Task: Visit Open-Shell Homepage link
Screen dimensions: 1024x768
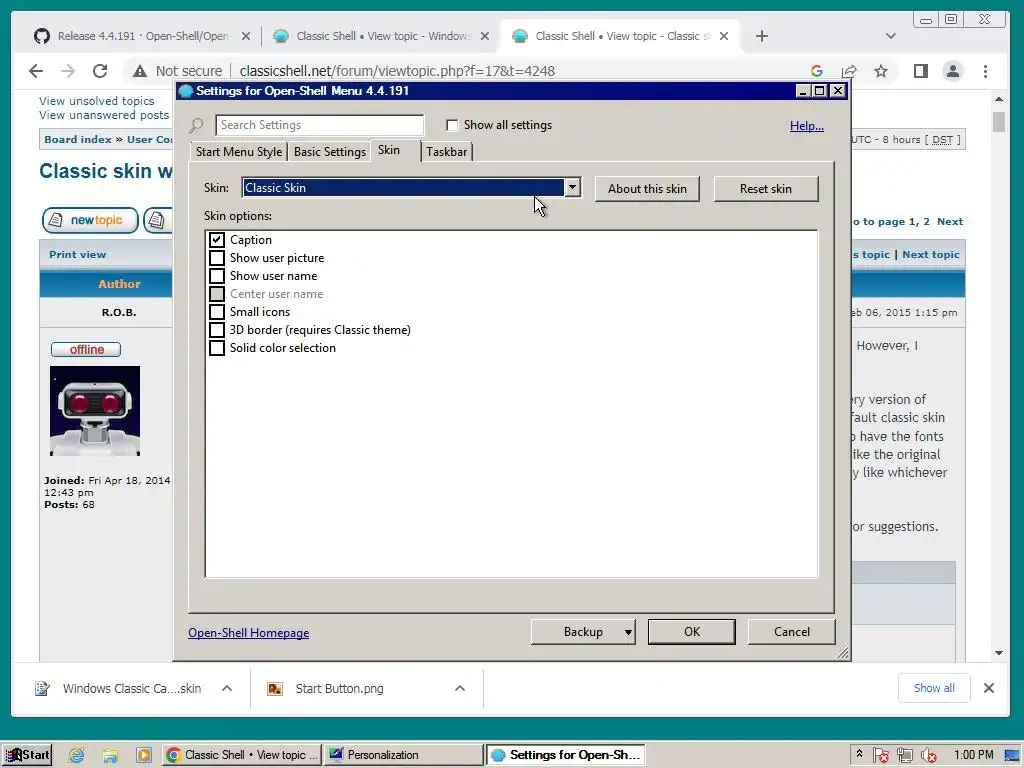Action: pyautogui.click(x=249, y=633)
